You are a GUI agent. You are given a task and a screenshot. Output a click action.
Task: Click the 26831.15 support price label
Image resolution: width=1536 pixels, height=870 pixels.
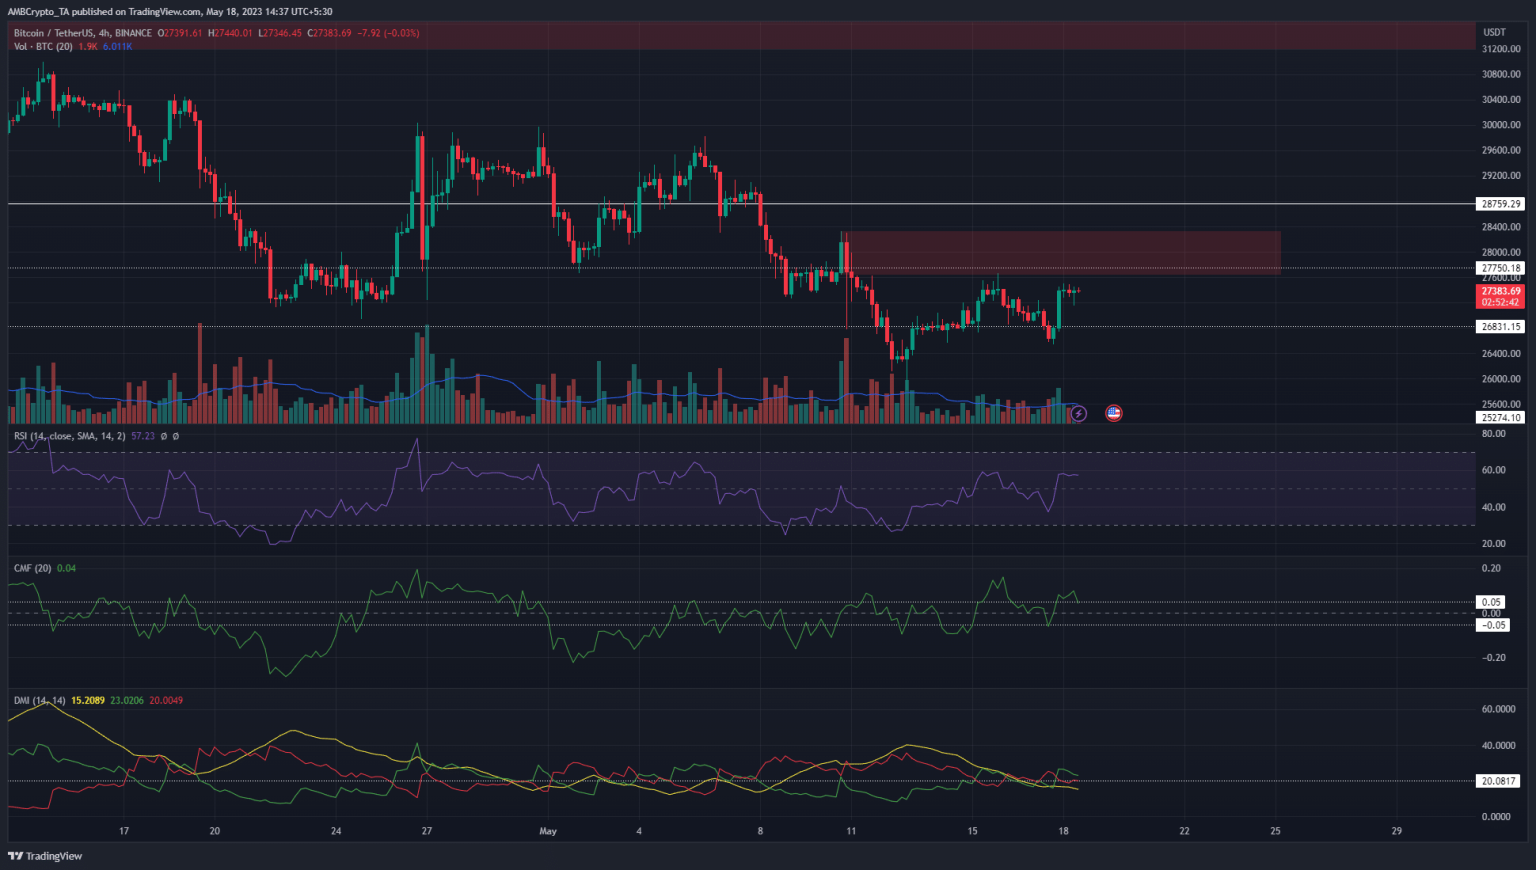(x=1499, y=326)
